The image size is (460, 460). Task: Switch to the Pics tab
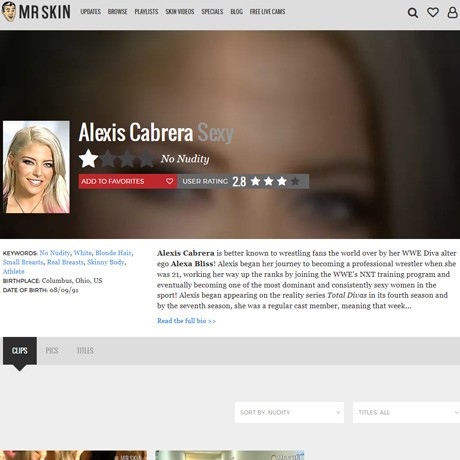click(52, 351)
